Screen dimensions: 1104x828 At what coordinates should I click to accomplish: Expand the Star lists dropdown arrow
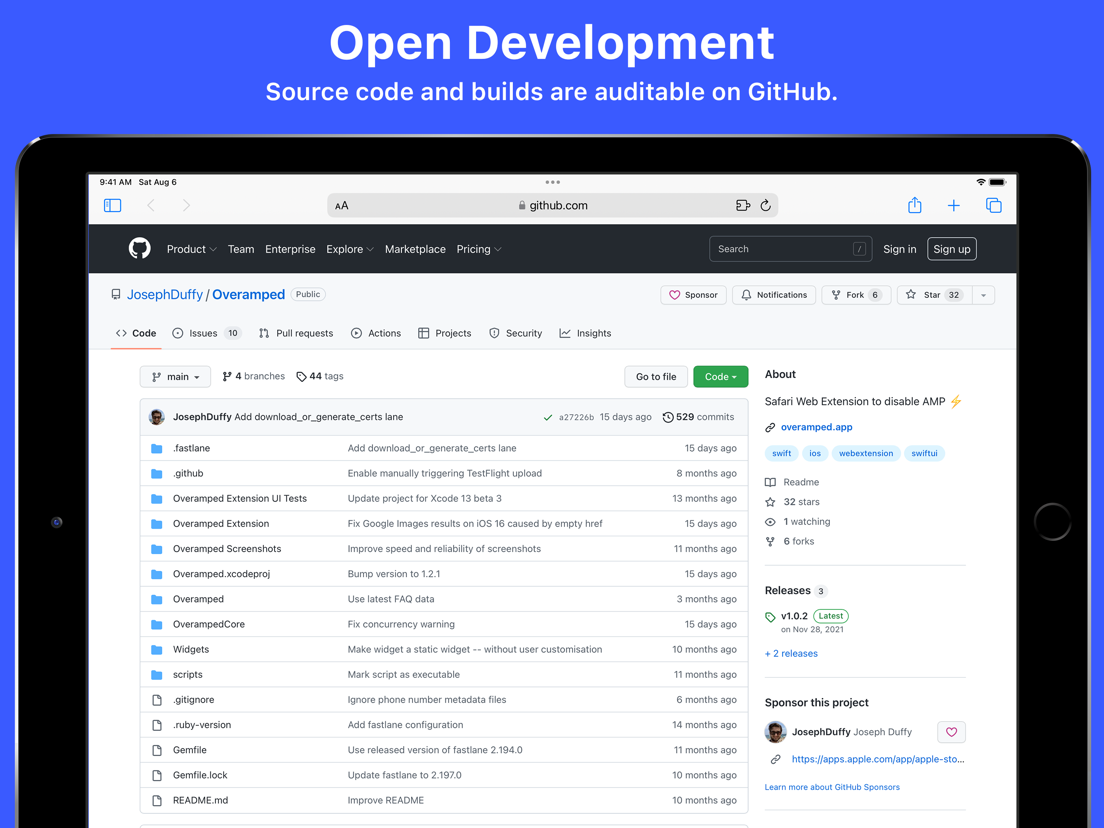click(x=984, y=295)
